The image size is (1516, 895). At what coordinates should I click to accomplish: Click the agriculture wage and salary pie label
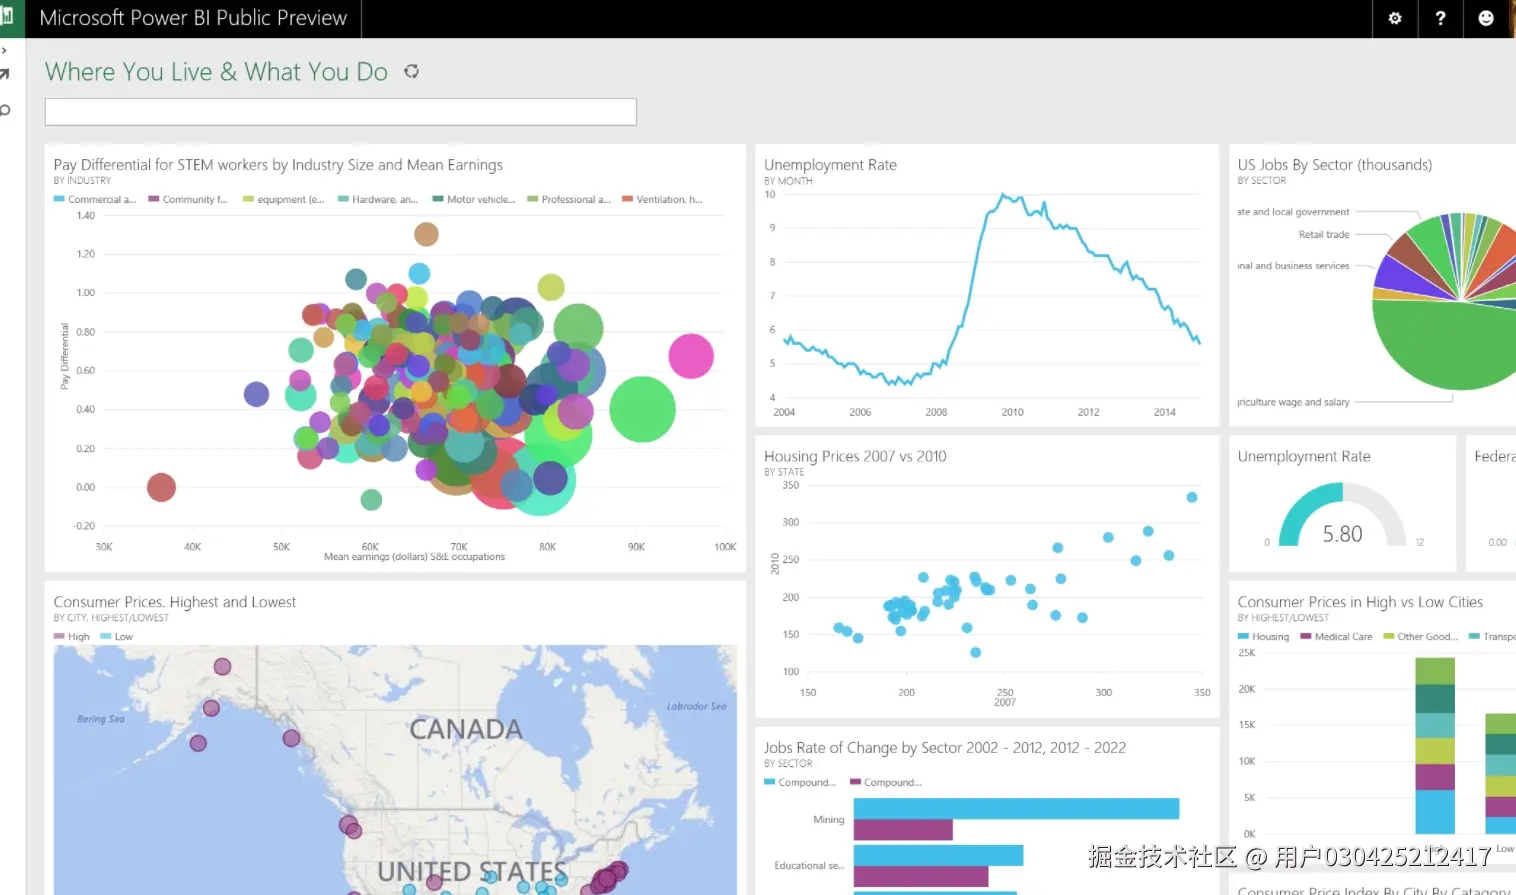(x=1293, y=402)
